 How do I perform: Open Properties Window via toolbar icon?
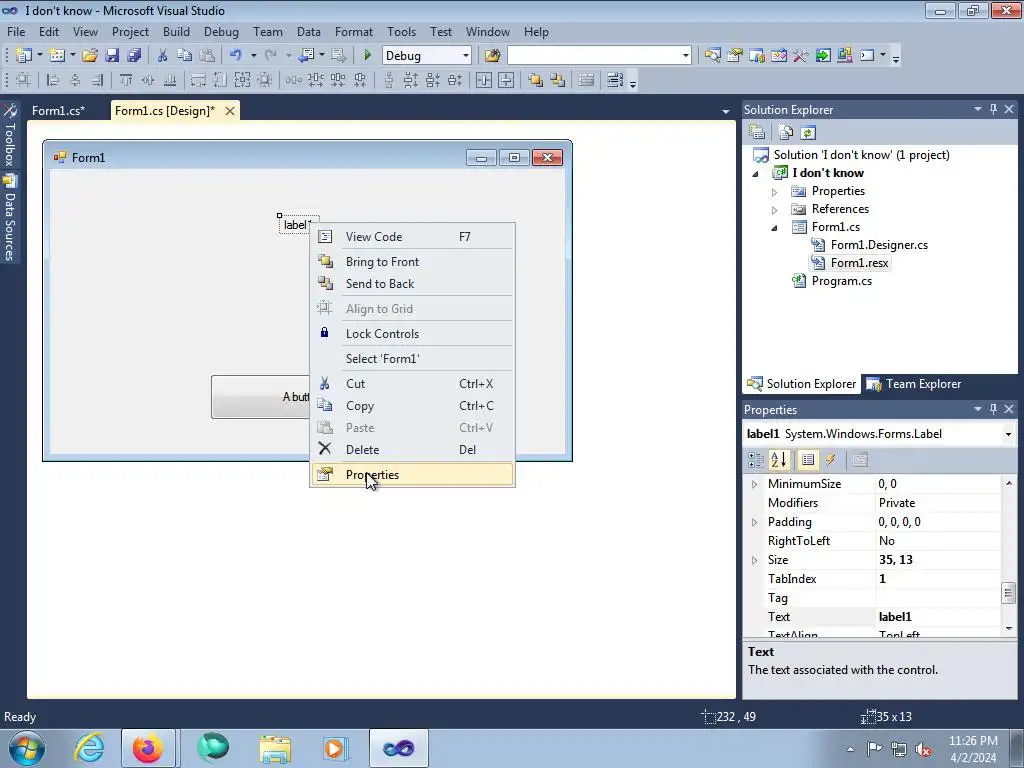click(735, 56)
